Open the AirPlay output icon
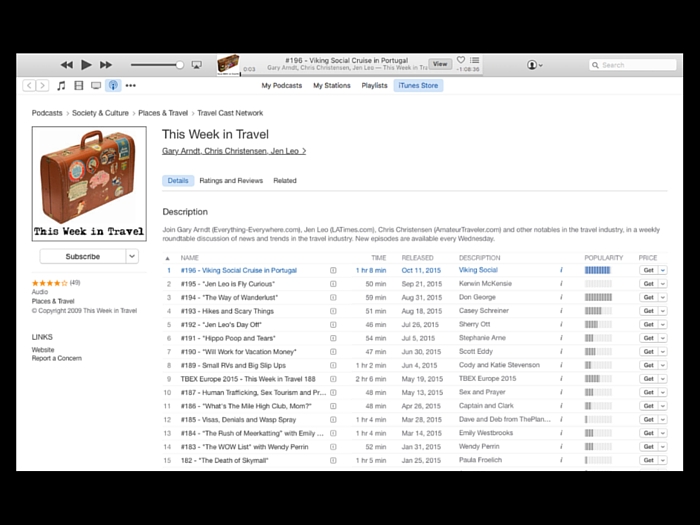700x525 pixels. click(x=196, y=65)
